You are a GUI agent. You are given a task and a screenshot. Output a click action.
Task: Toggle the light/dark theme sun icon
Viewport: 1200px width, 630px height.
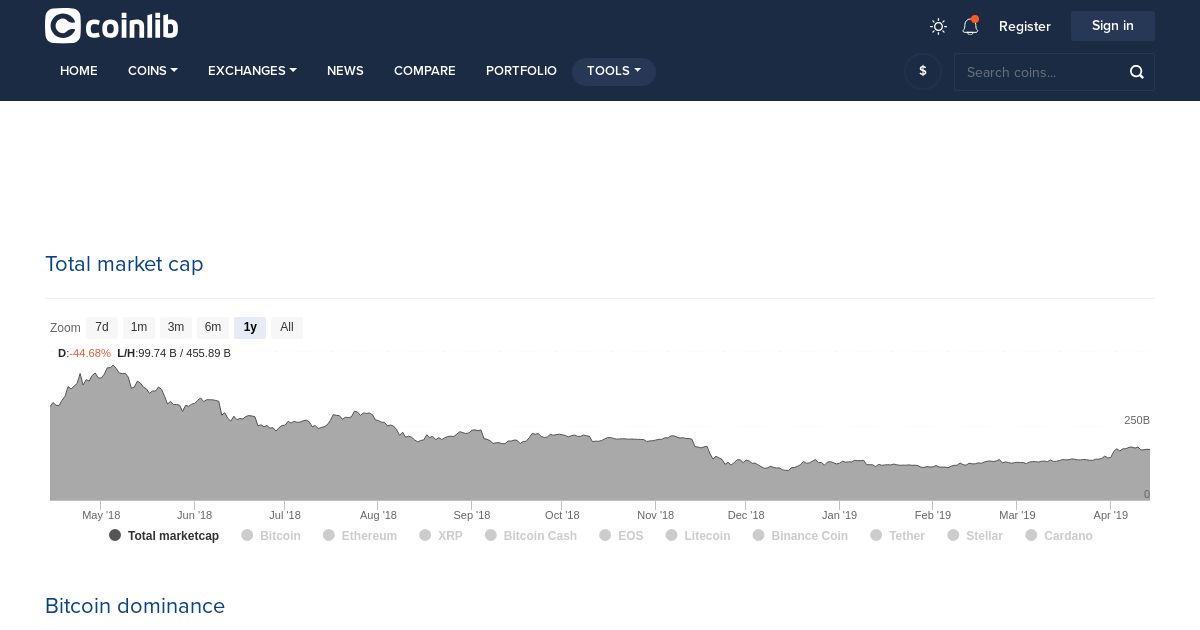pyautogui.click(x=938, y=27)
